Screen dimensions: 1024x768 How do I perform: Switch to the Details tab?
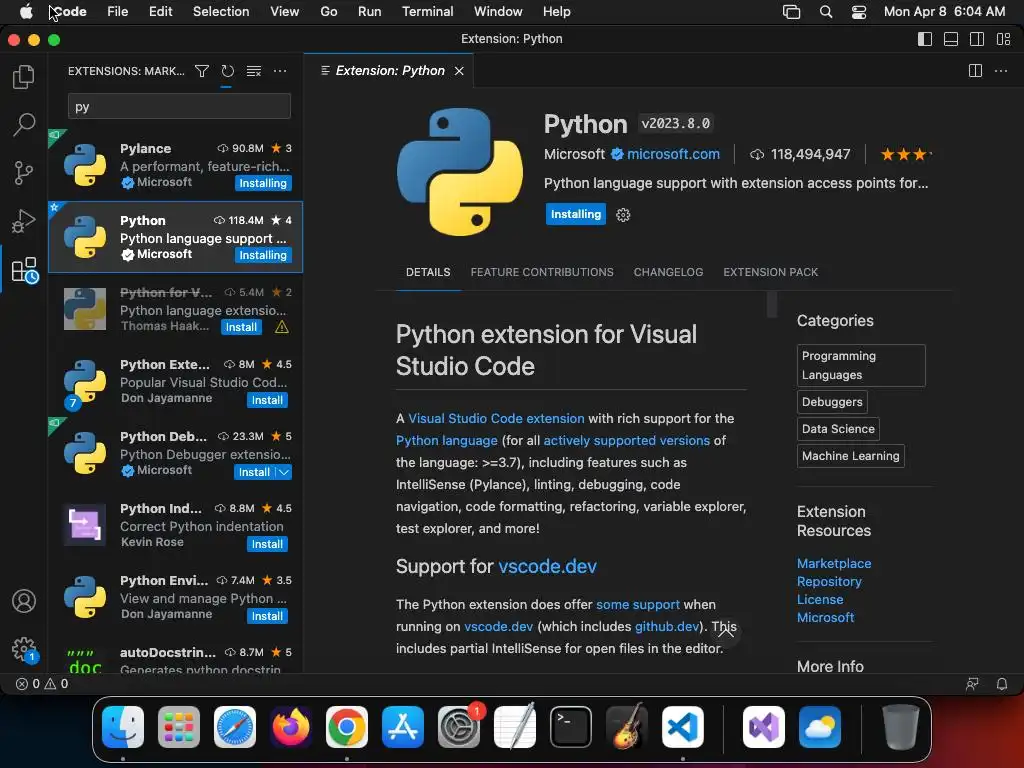tap(428, 272)
